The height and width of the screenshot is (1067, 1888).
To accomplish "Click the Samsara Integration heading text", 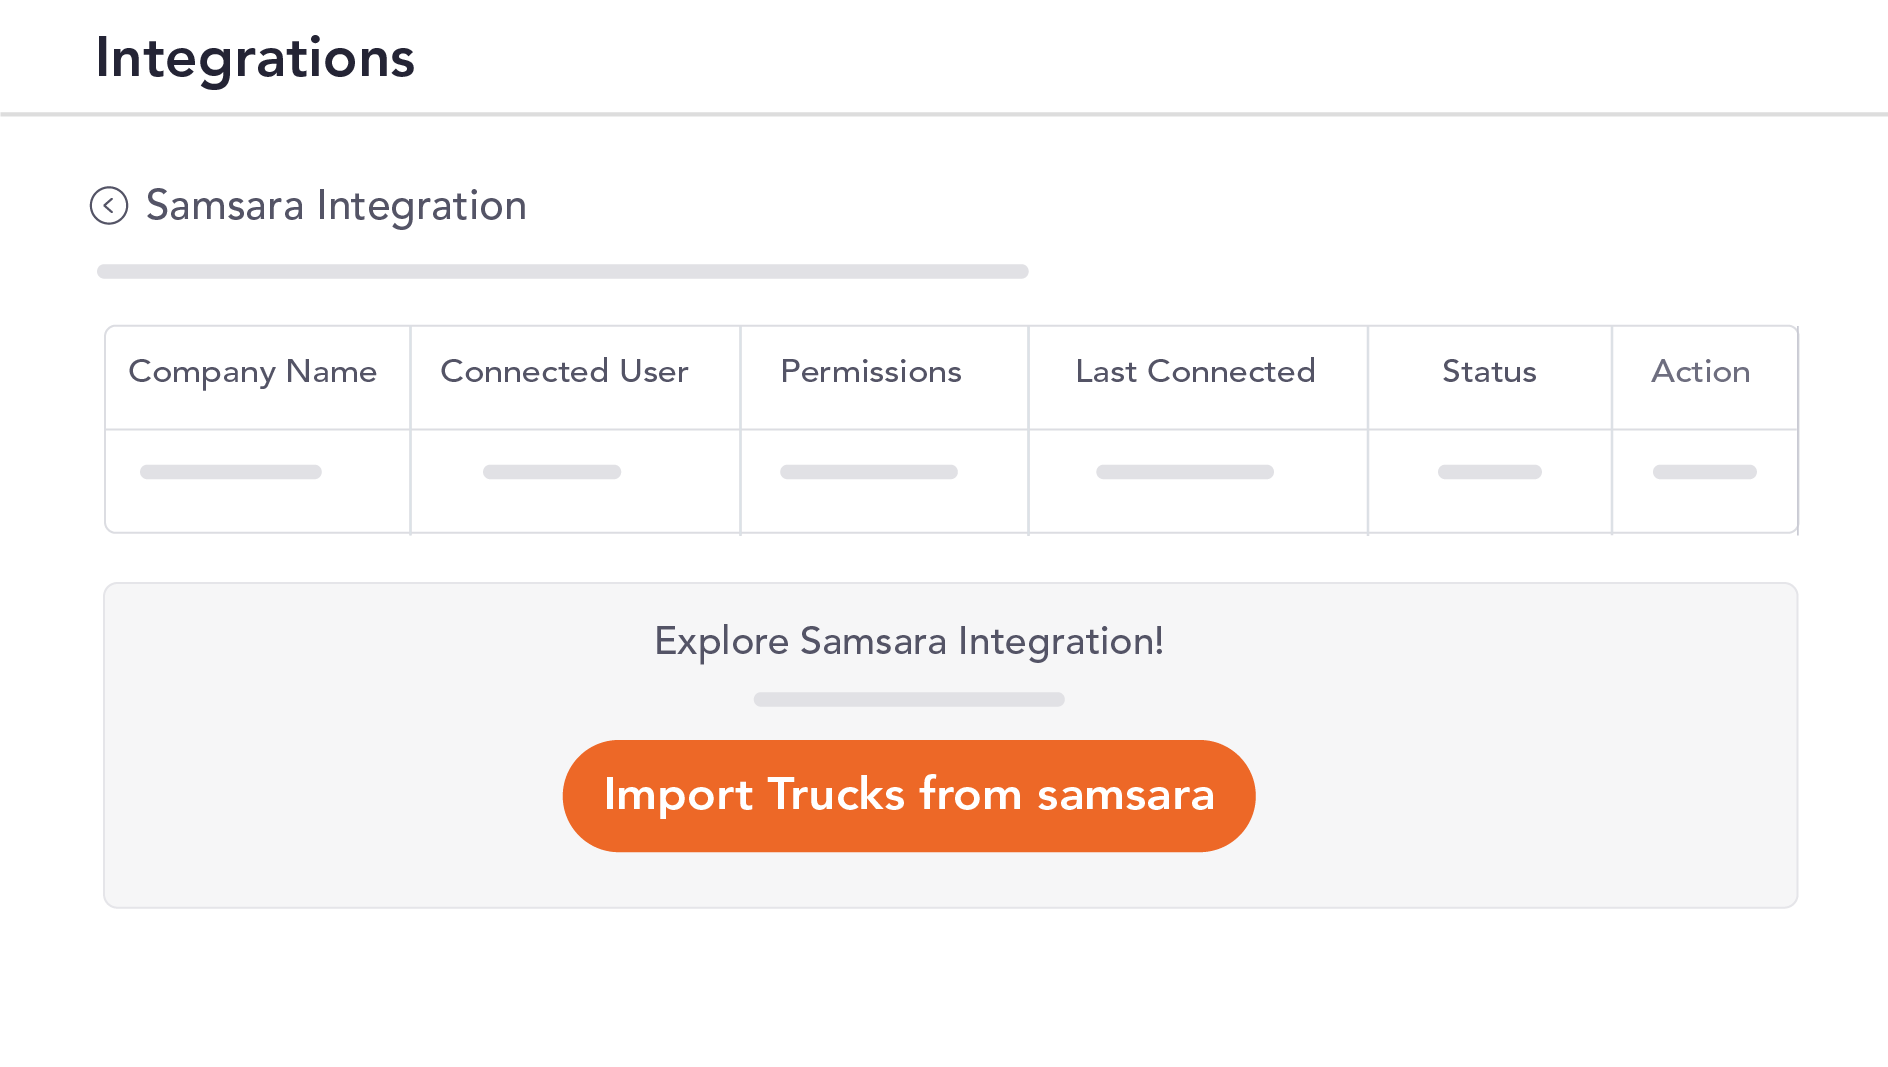I will click(336, 206).
